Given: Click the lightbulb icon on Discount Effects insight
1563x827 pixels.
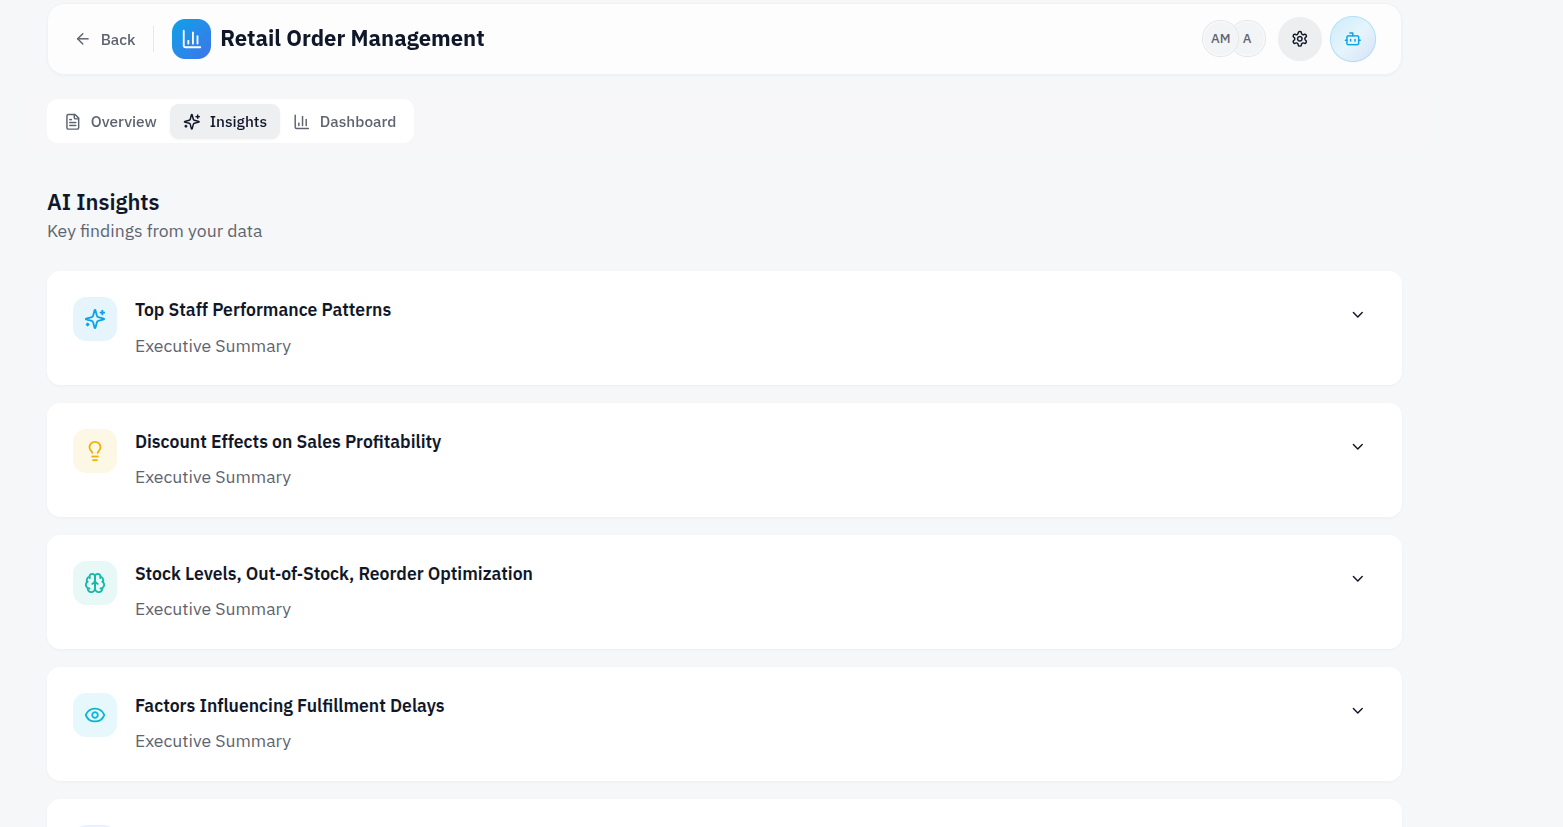Looking at the screenshot, I should [x=94, y=451].
